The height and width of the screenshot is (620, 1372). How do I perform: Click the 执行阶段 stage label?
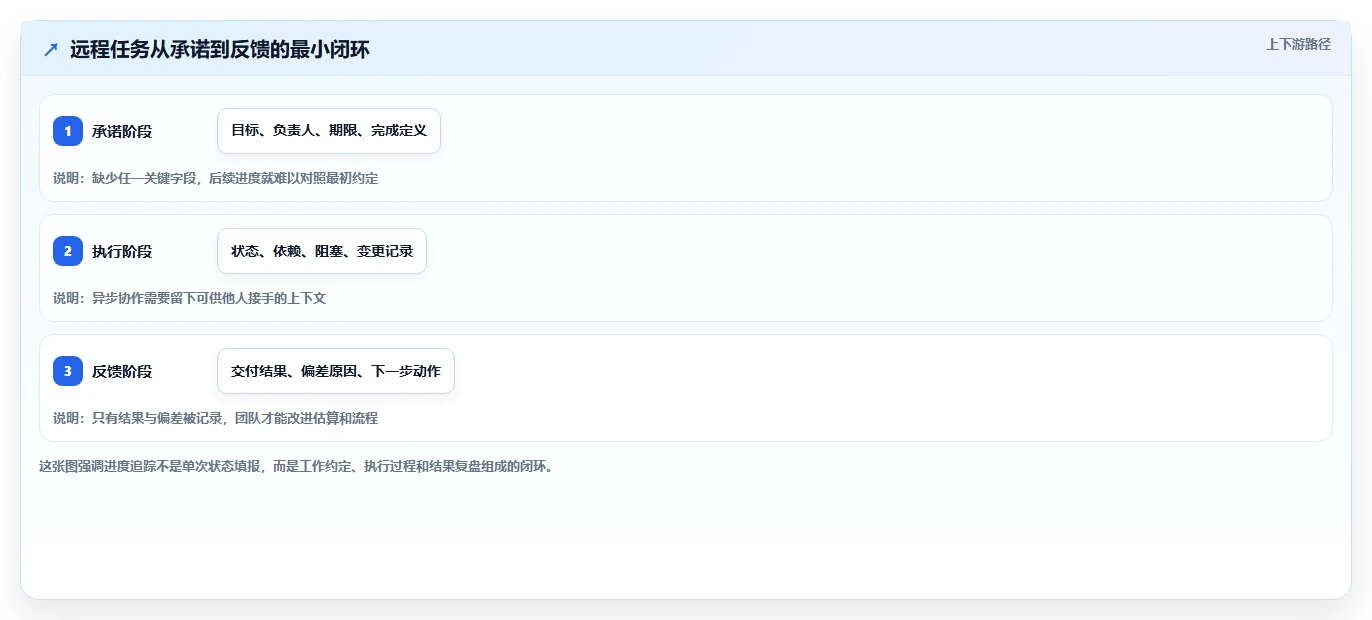[122, 251]
